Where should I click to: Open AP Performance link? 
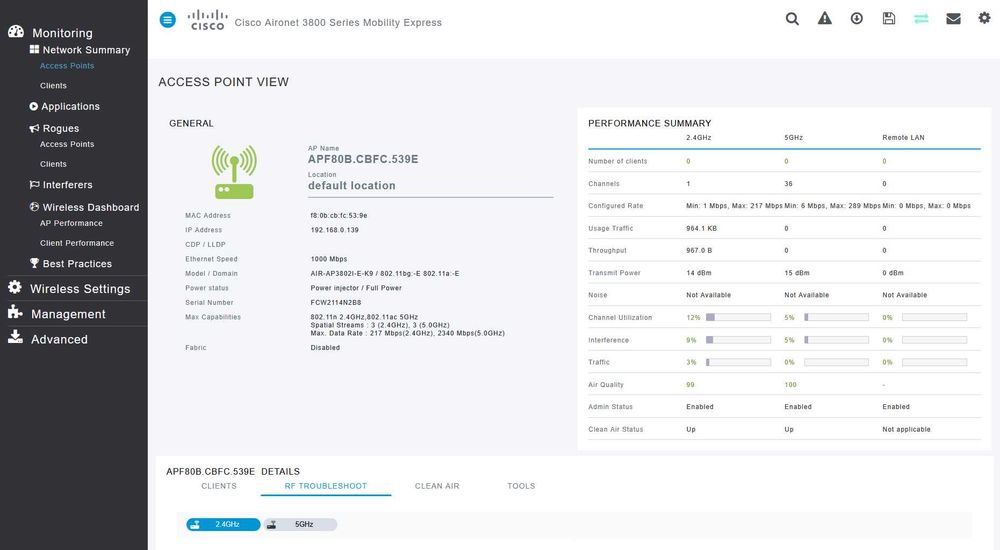point(71,223)
